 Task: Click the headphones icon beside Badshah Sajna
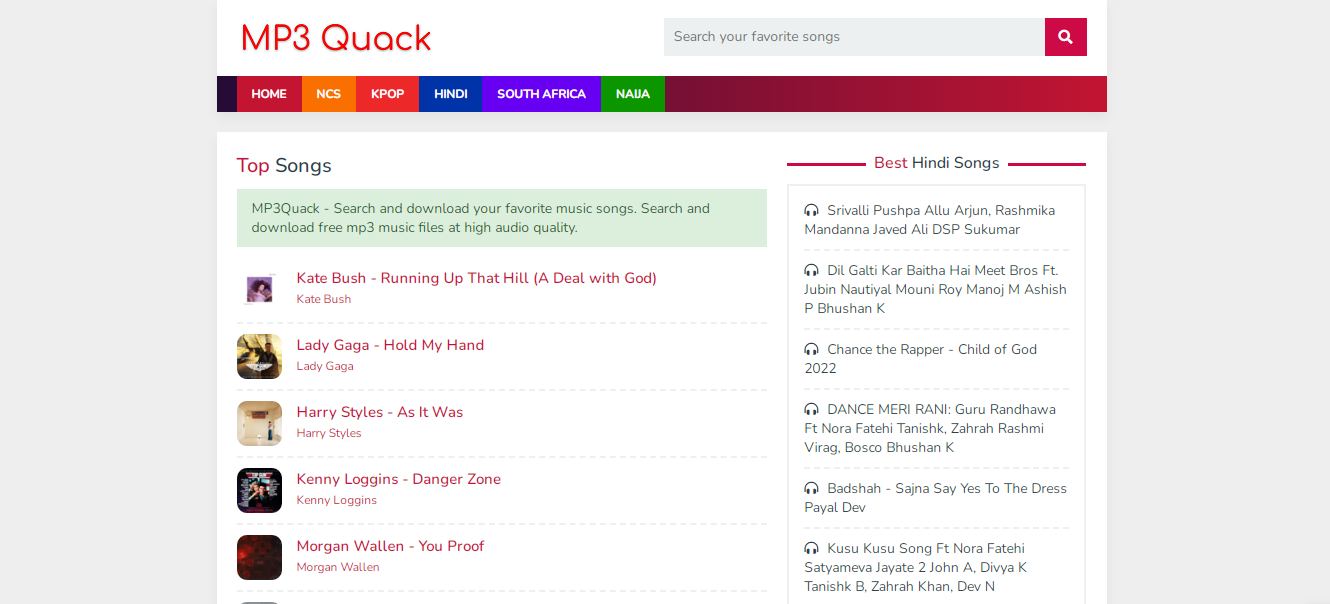811,489
